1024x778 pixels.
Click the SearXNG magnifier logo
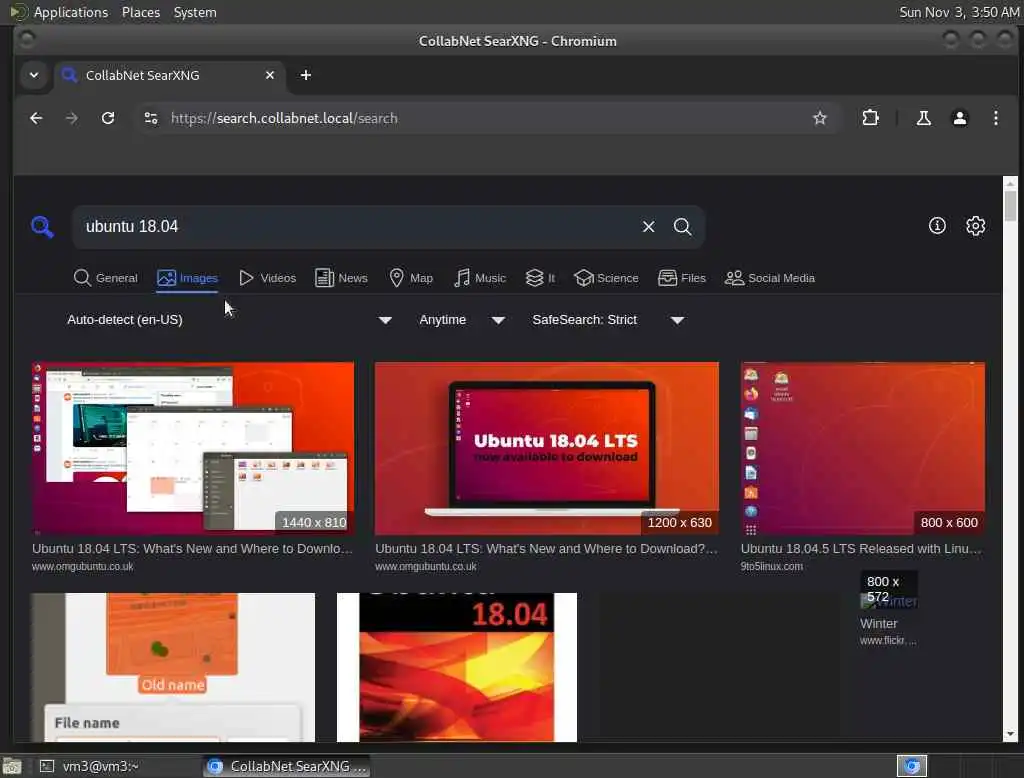42,227
